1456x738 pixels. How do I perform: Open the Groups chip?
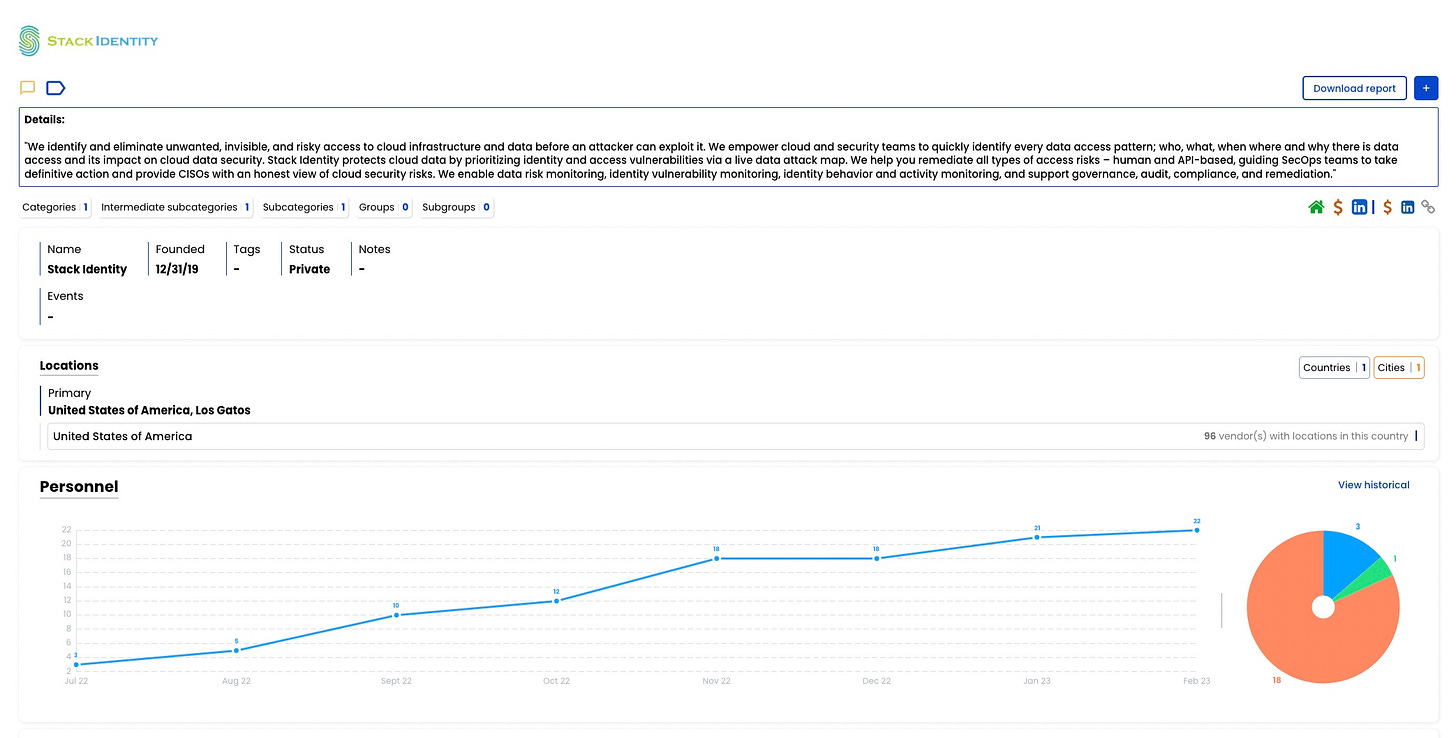384,207
